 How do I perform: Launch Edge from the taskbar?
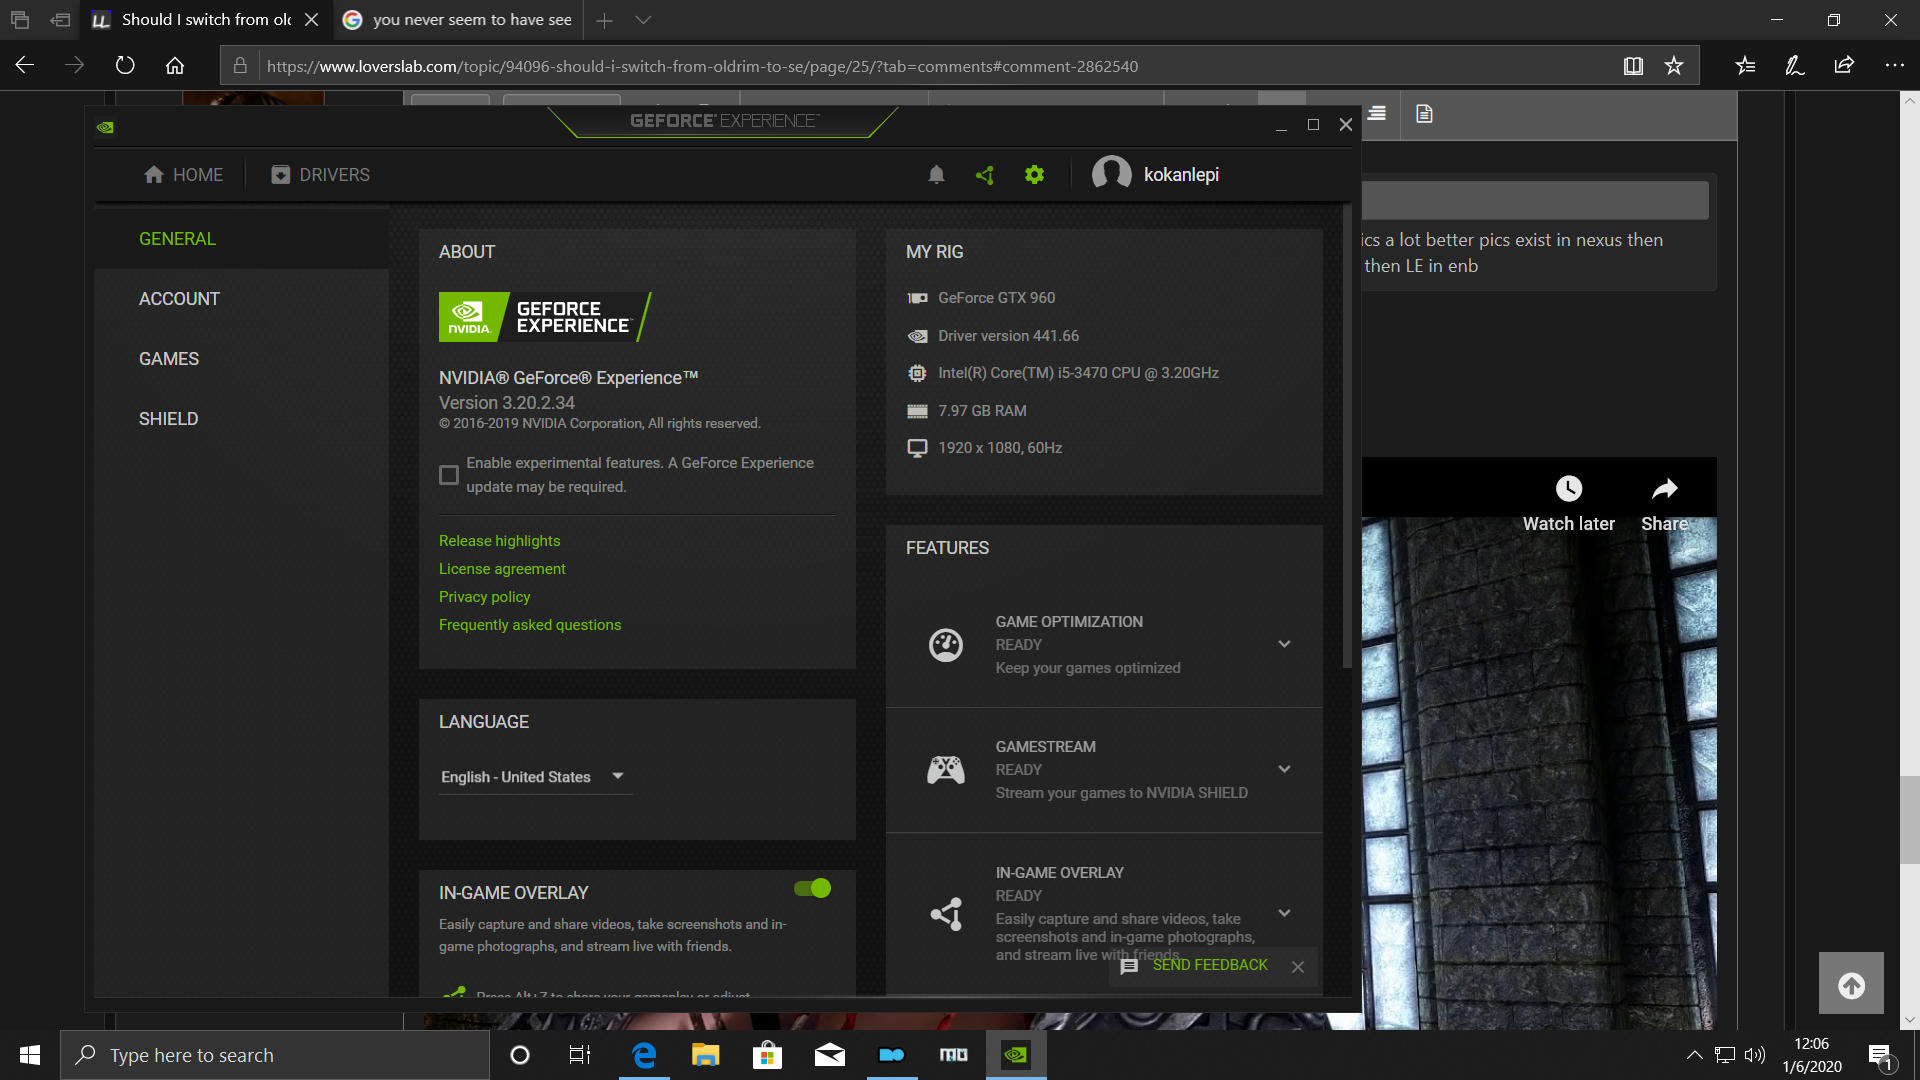point(644,1055)
